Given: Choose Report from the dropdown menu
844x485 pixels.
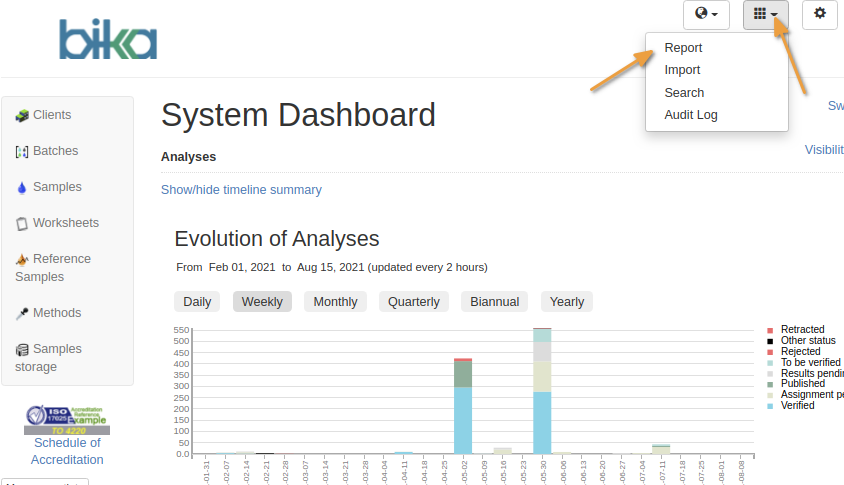Looking at the screenshot, I should click(683, 48).
